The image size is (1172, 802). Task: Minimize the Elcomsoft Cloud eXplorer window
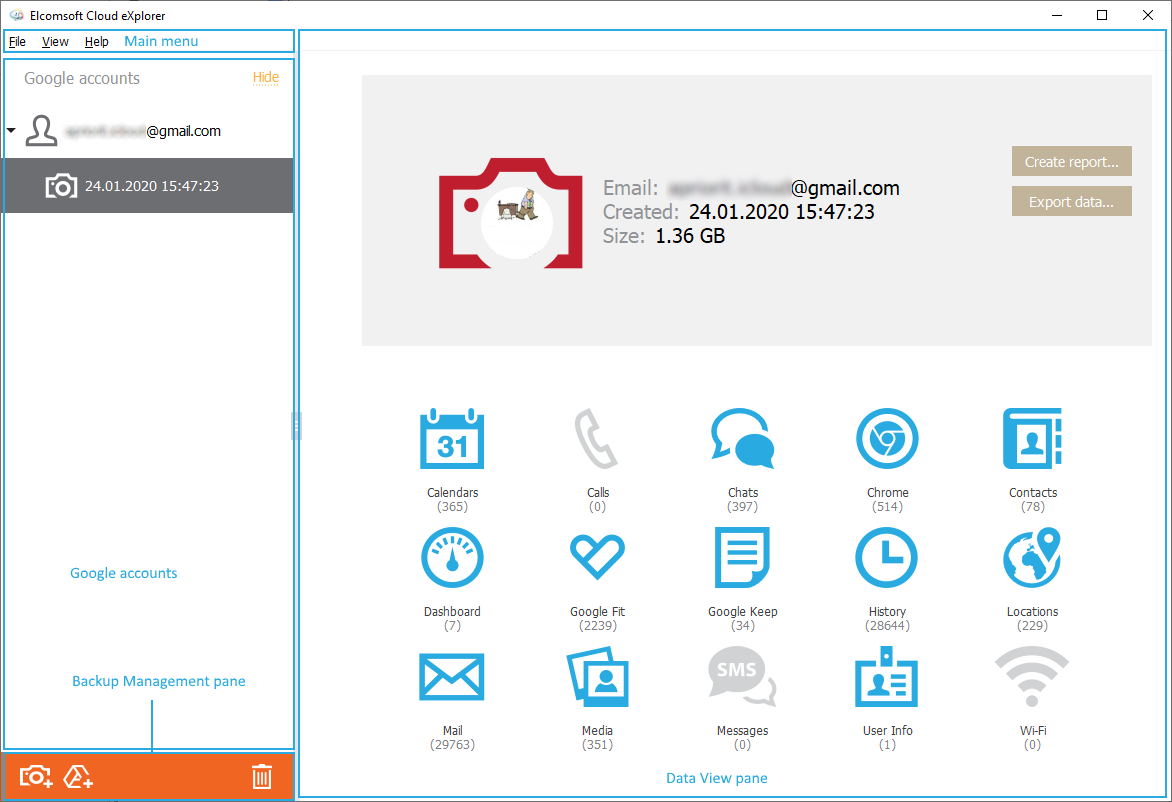(1057, 15)
